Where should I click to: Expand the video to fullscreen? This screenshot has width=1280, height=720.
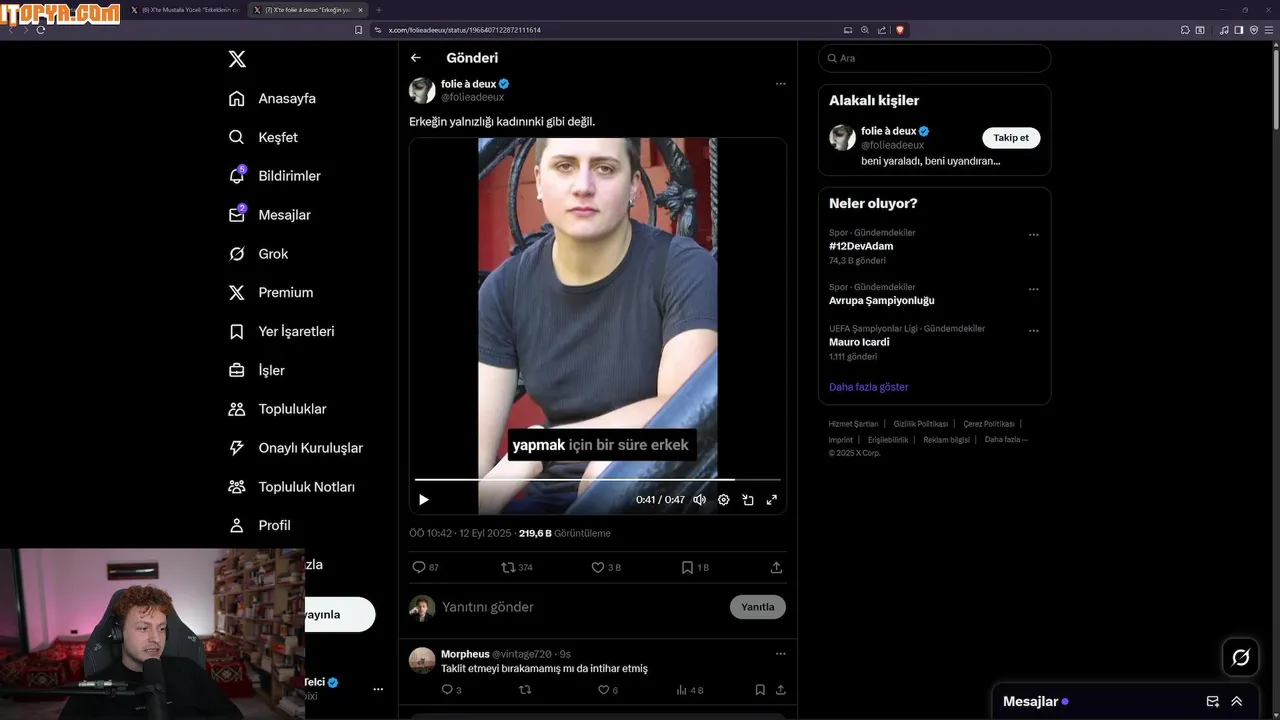(772, 500)
